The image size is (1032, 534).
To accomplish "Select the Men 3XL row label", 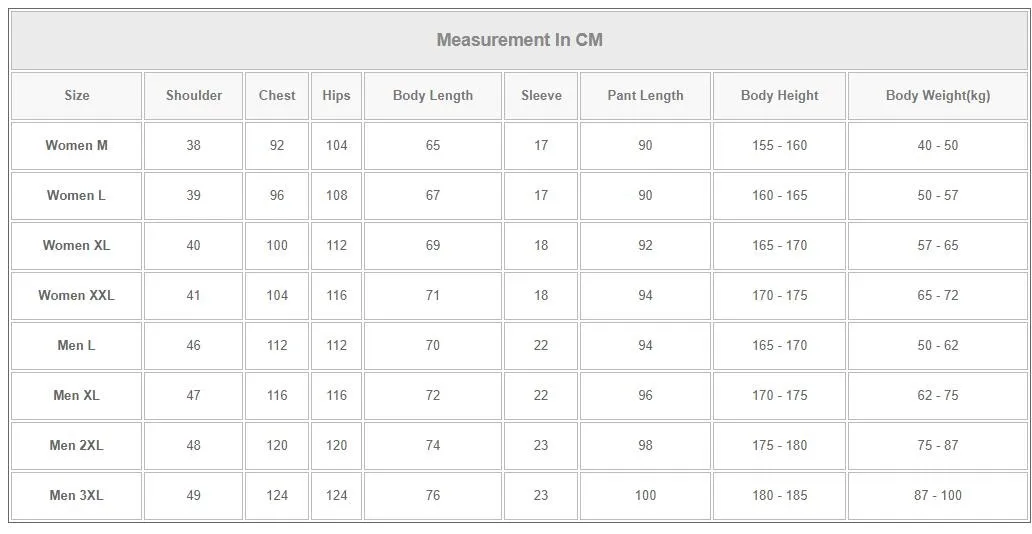I will pos(77,496).
